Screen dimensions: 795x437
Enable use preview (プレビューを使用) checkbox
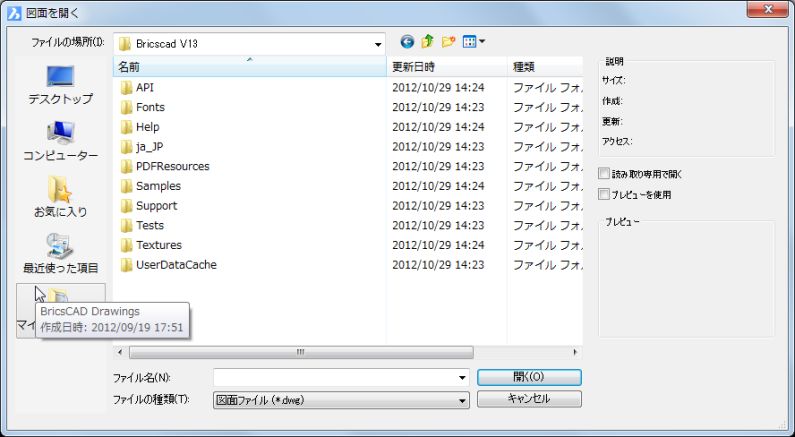[603, 194]
